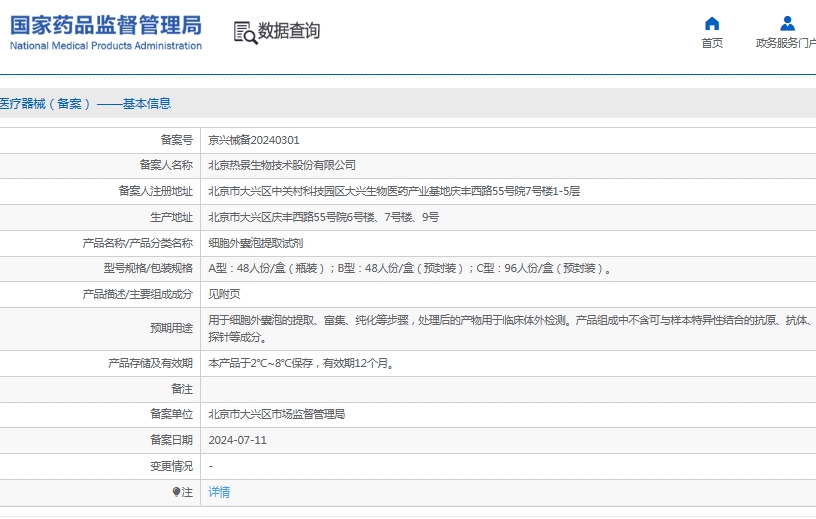Screen dimensions: 816x519
Task: Click the 数据查询 heading text
Action: click(289, 31)
